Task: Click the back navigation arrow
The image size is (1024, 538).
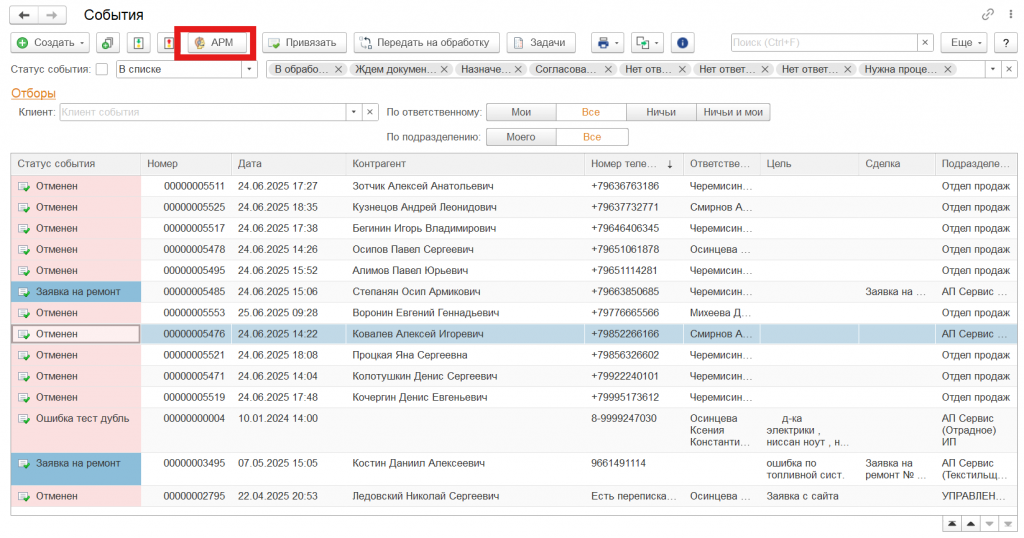Action: 24,15
